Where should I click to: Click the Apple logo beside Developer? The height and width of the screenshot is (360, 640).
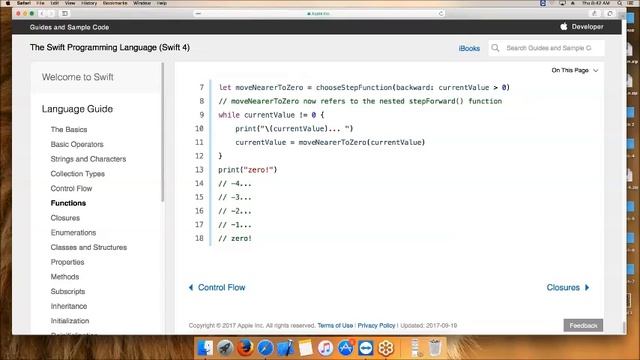pyautogui.click(x=564, y=27)
